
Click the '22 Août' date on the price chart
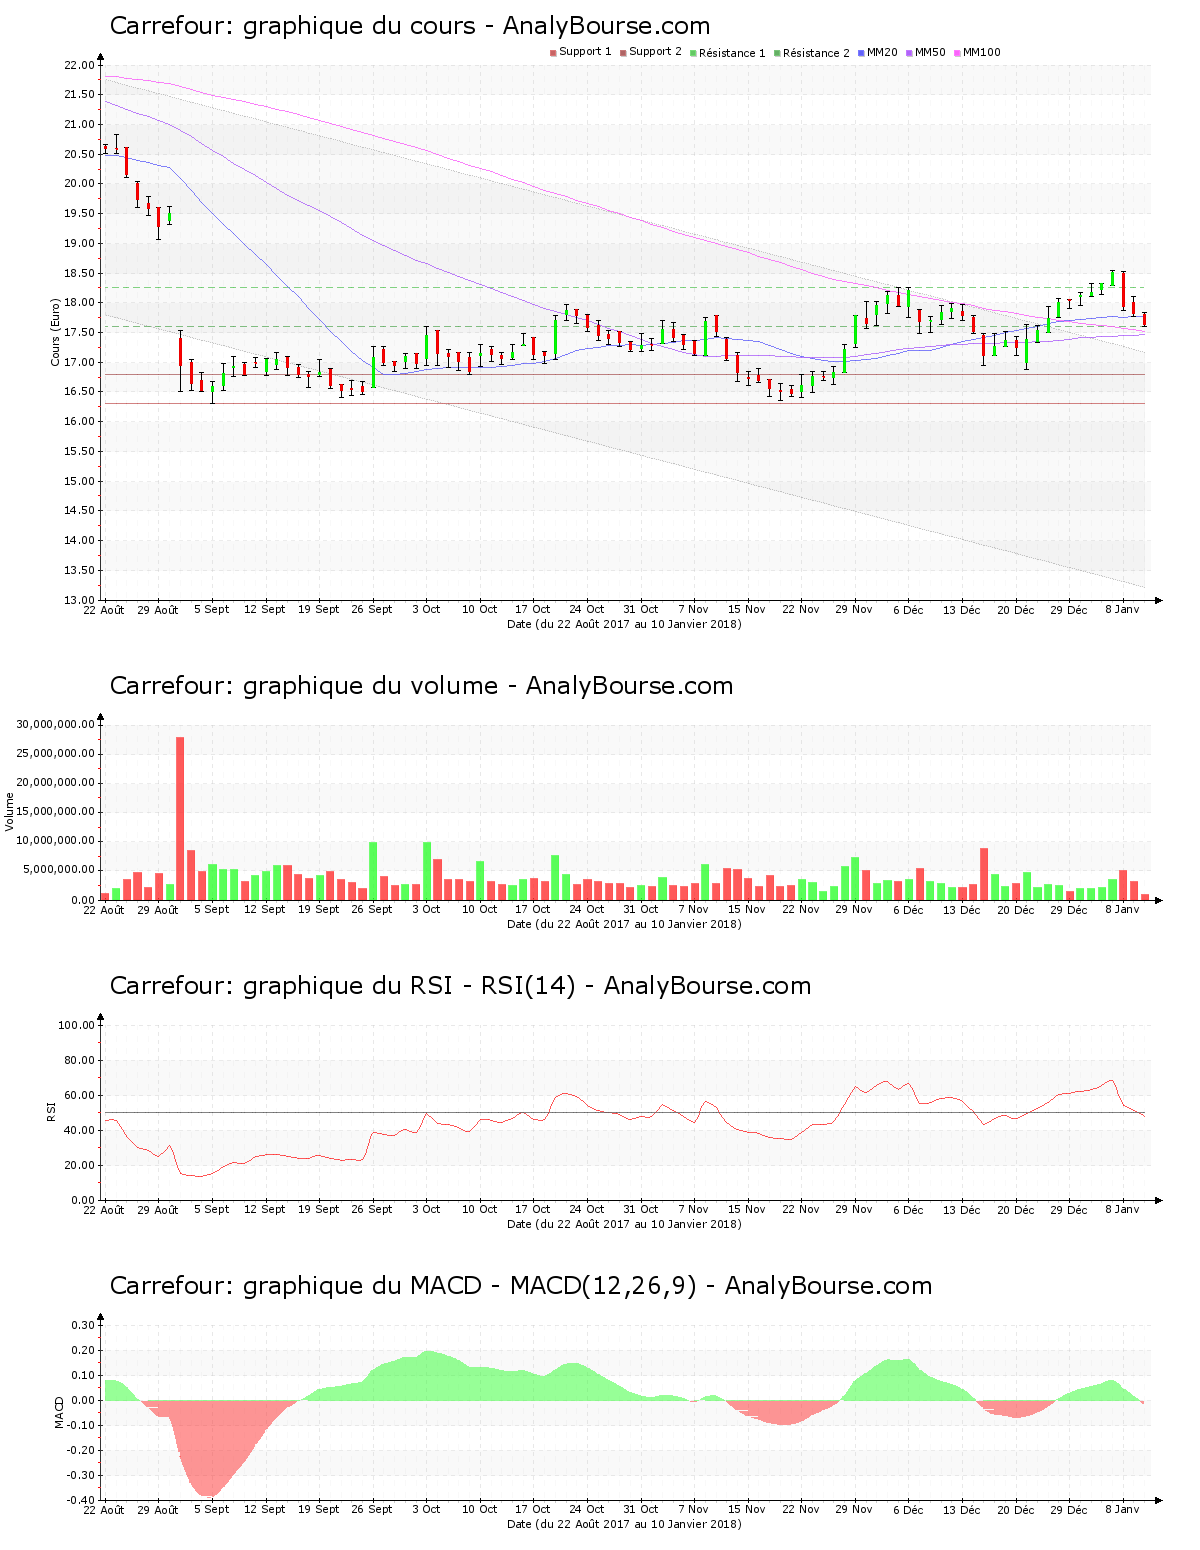(x=104, y=610)
